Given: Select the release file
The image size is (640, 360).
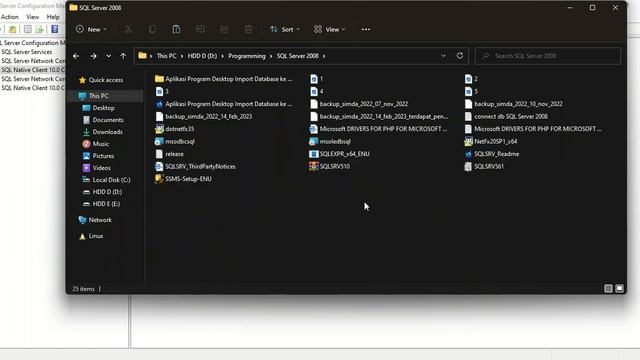Looking at the screenshot, I should pyautogui.click(x=169, y=154).
